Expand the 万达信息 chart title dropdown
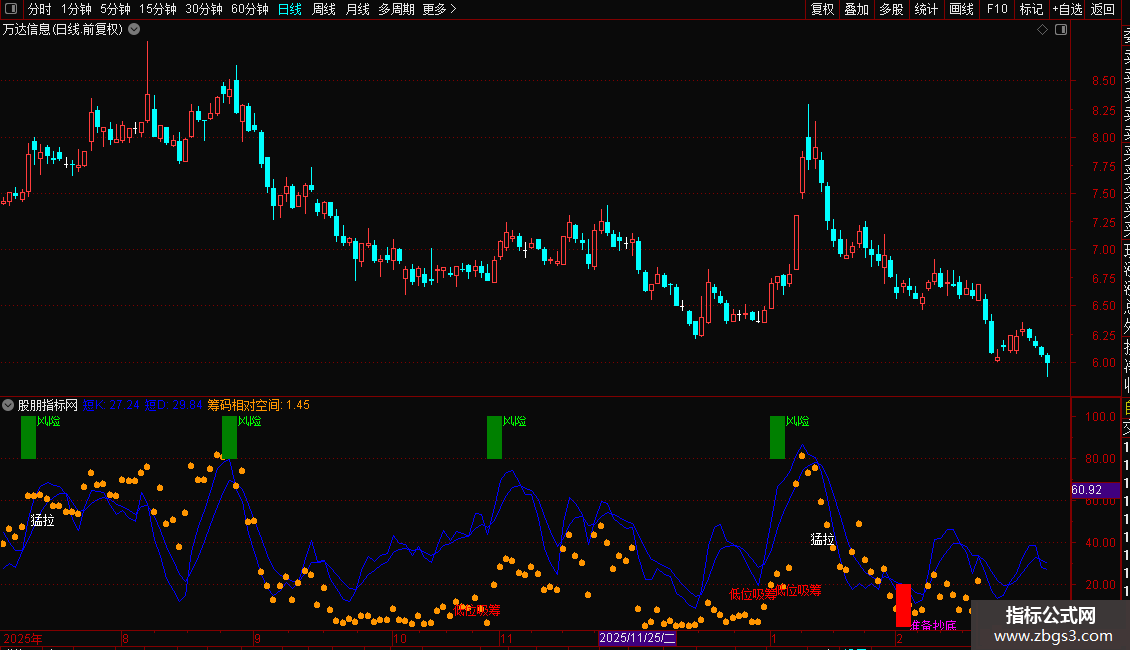The height and width of the screenshot is (650, 1130). pos(134,30)
